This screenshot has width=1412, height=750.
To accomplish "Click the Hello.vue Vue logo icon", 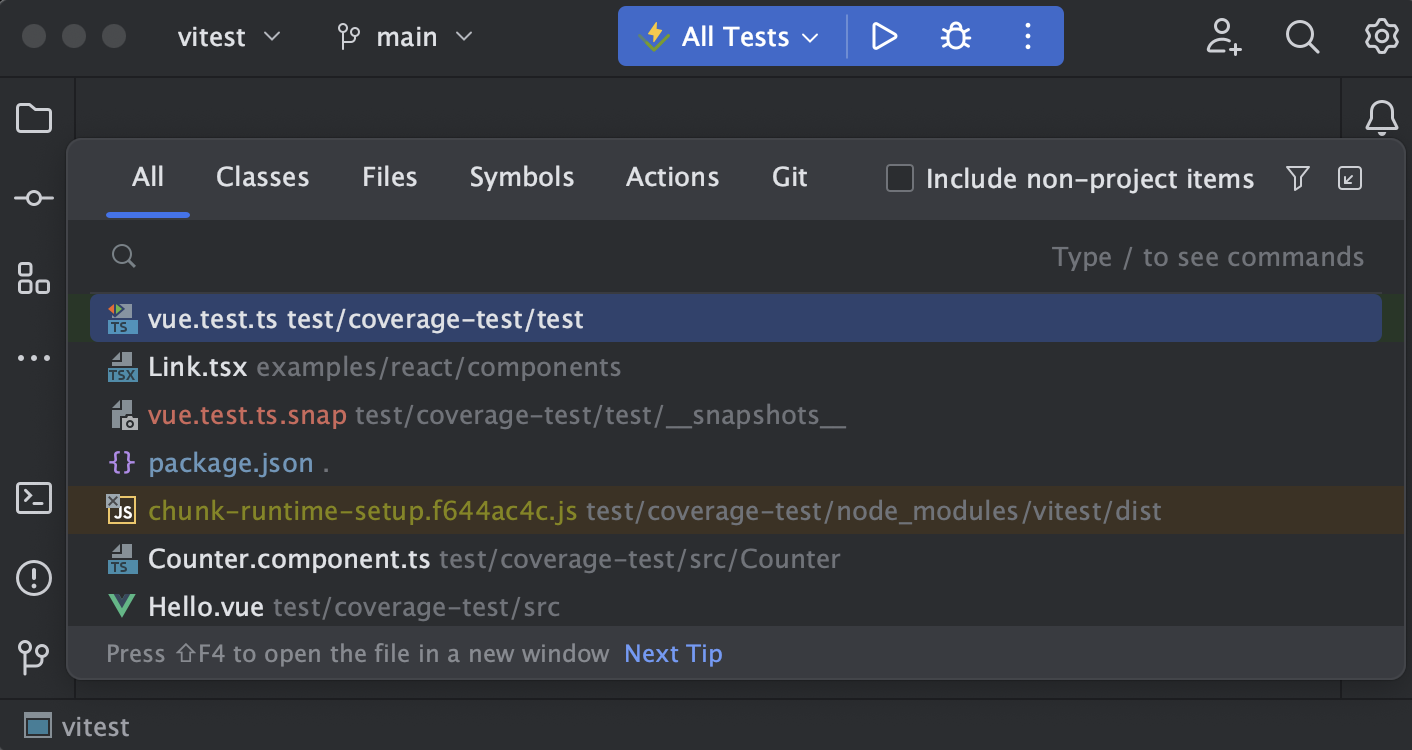I will point(122,607).
